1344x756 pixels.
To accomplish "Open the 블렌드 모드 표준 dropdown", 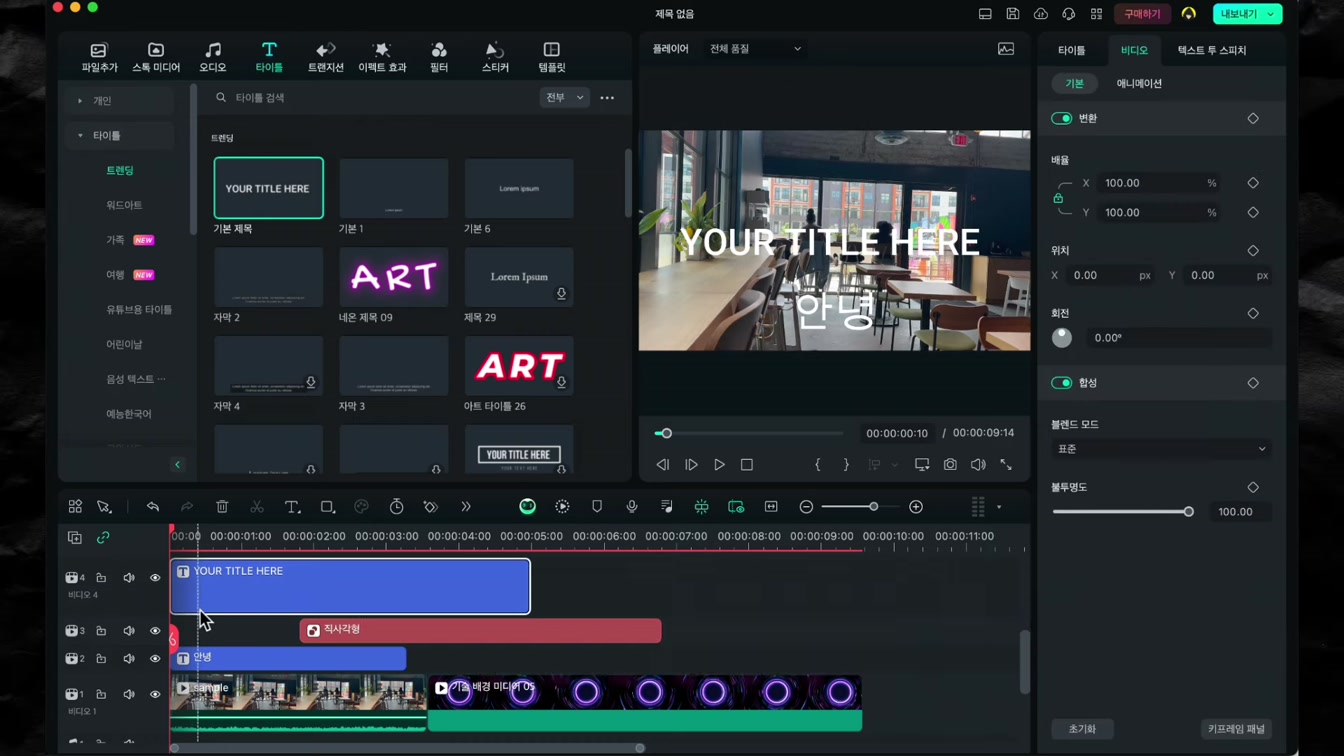I will point(1161,449).
